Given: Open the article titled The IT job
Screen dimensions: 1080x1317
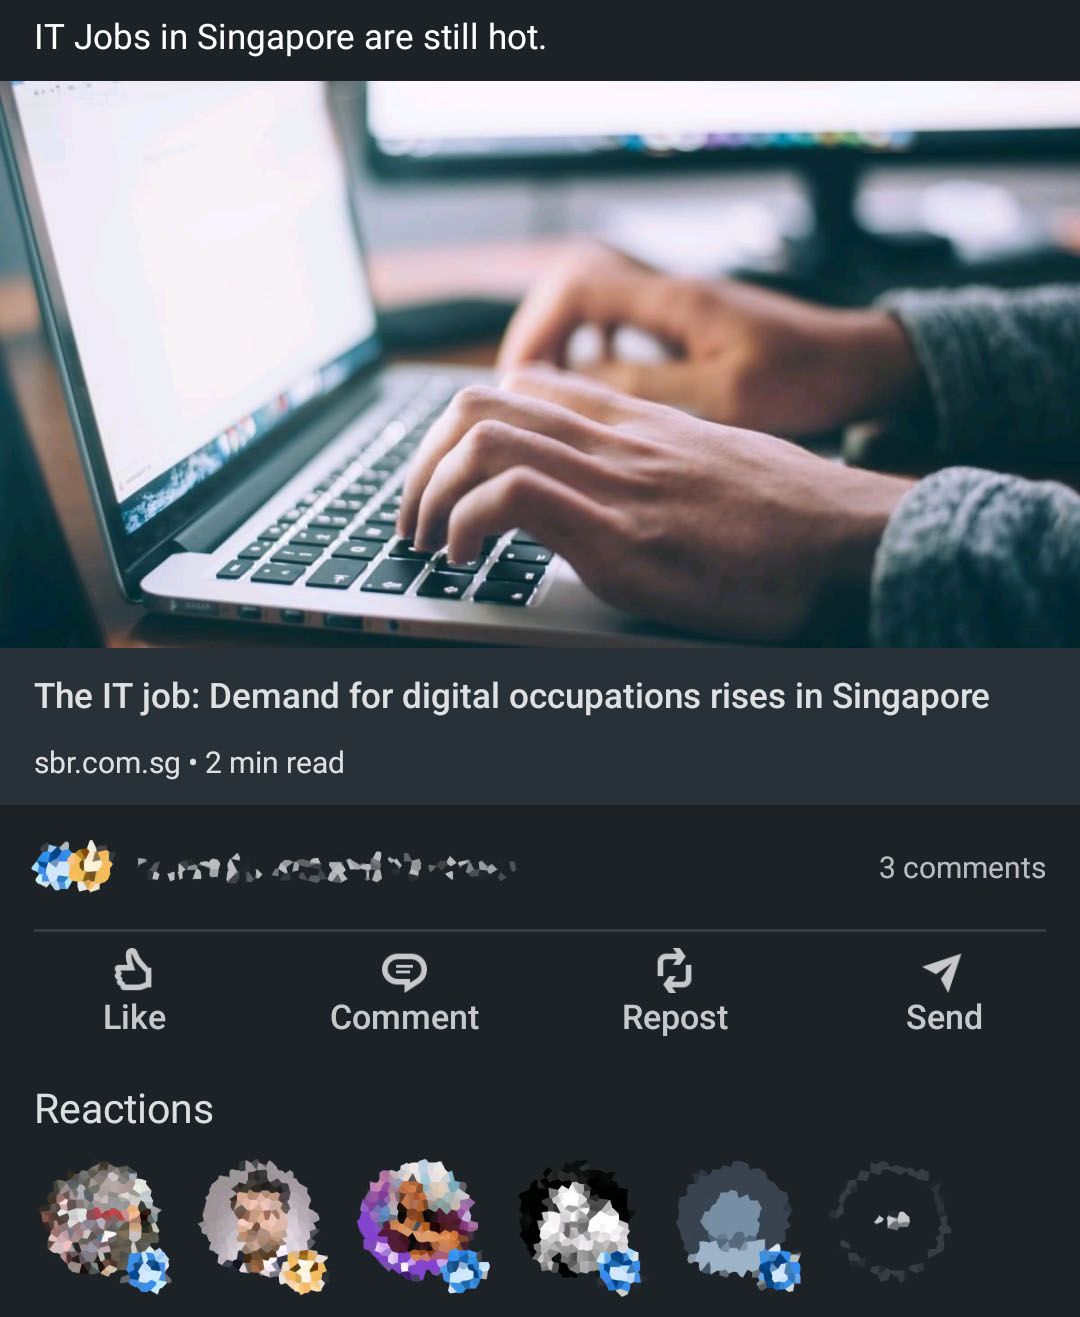Looking at the screenshot, I should [x=511, y=696].
